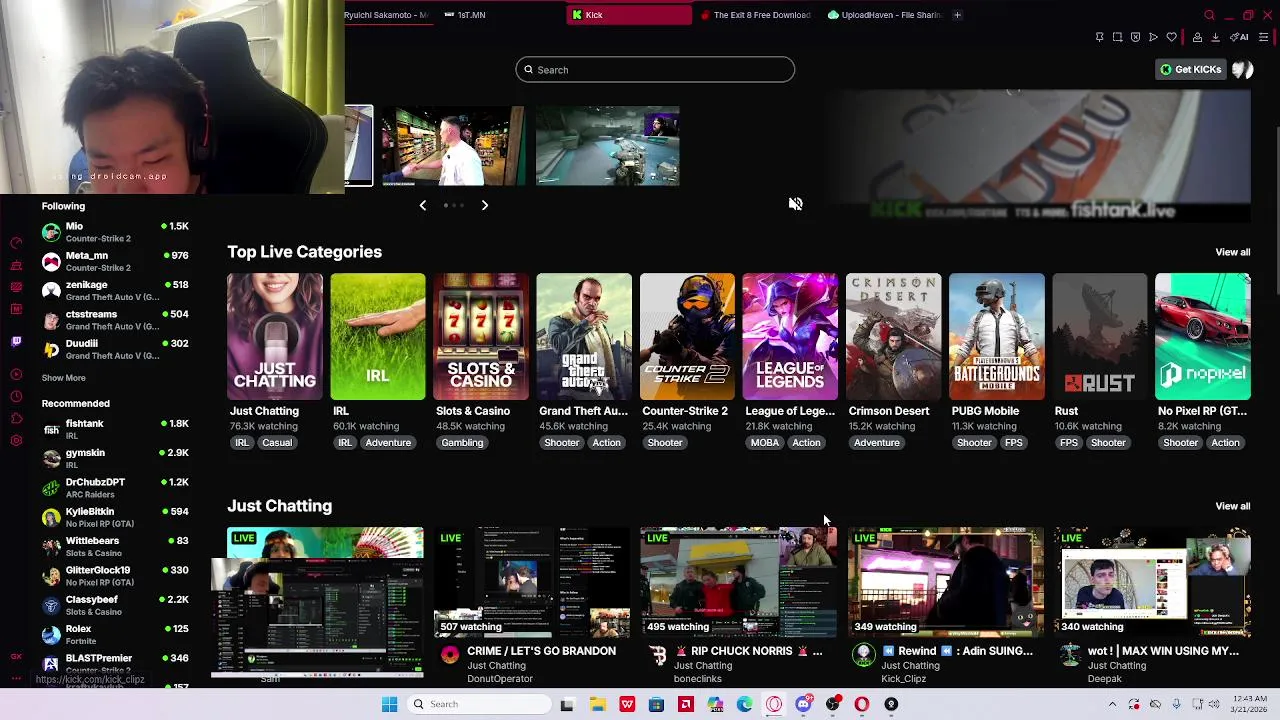View all Top Live Categories
Screen dimensions: 1280x720
point(1232,252)
